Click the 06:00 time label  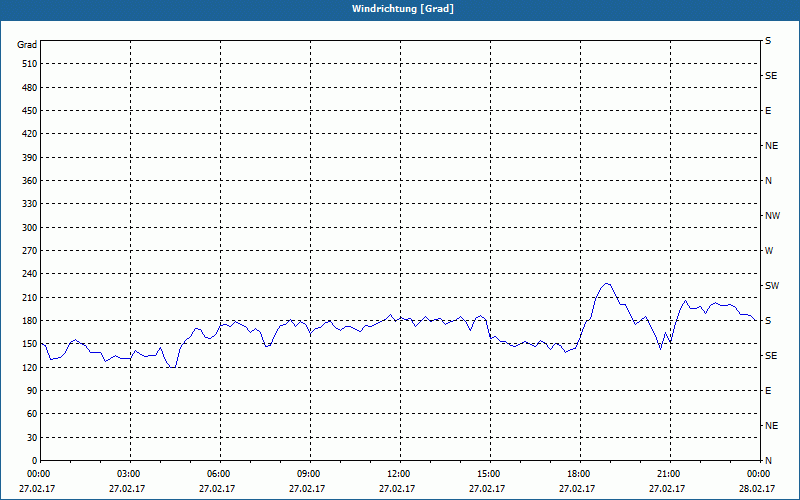tap(219, 474)
